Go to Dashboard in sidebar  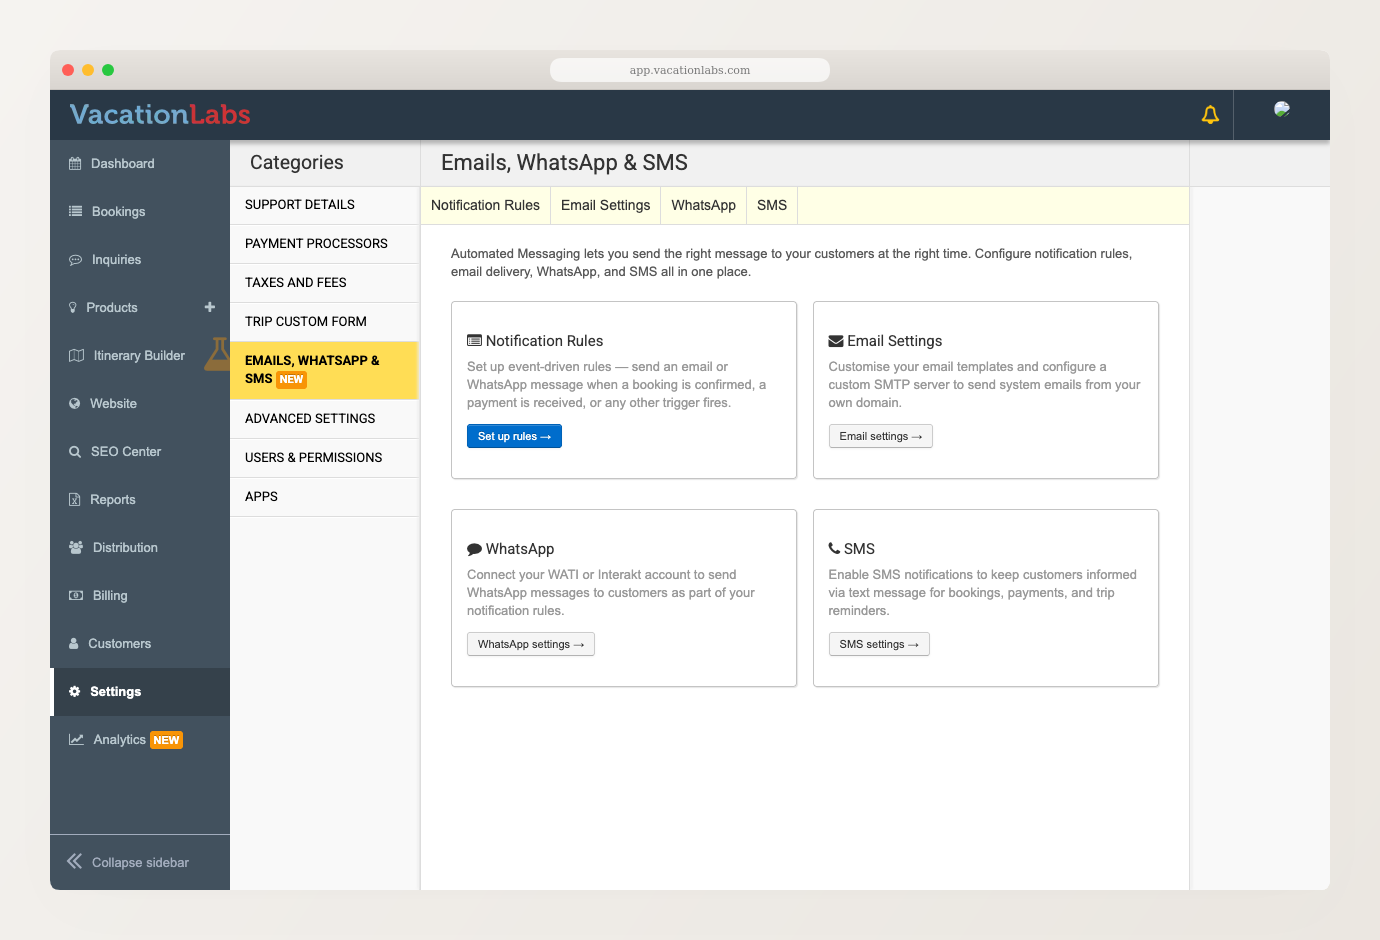(x=140, y=164)
